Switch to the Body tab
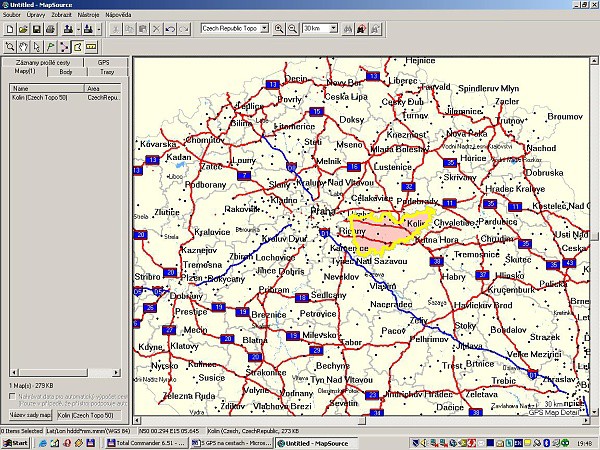Viewport: 600px width, 450px height. click(66, 72)
